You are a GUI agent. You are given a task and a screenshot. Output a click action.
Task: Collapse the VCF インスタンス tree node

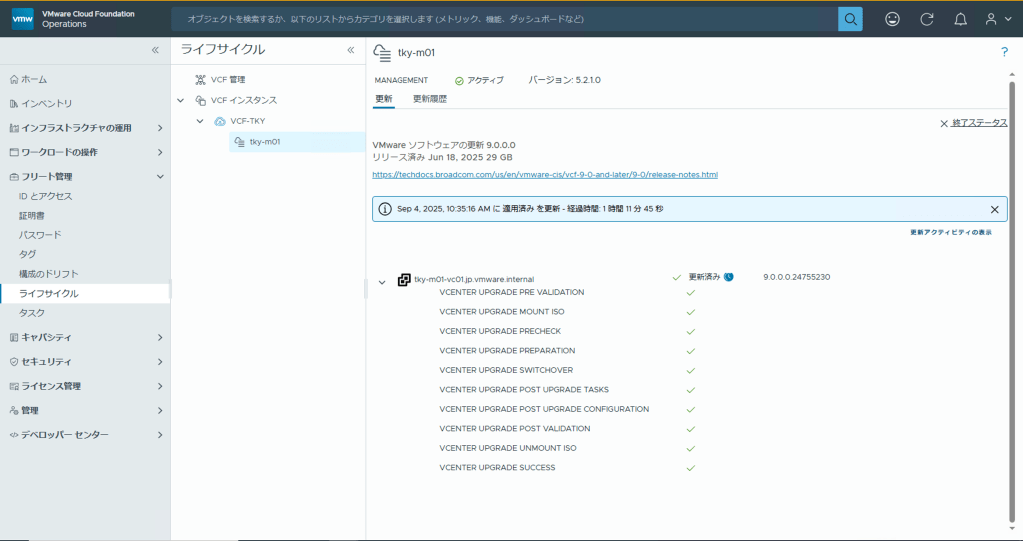point(181,100)
